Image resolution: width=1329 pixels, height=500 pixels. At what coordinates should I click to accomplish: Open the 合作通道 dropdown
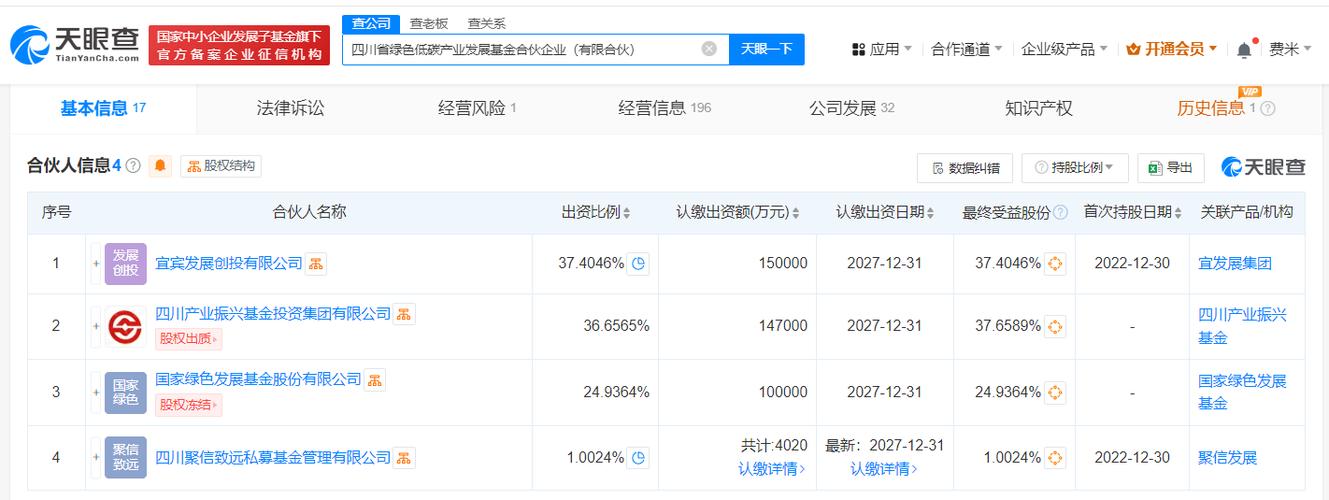coord(966,49)
